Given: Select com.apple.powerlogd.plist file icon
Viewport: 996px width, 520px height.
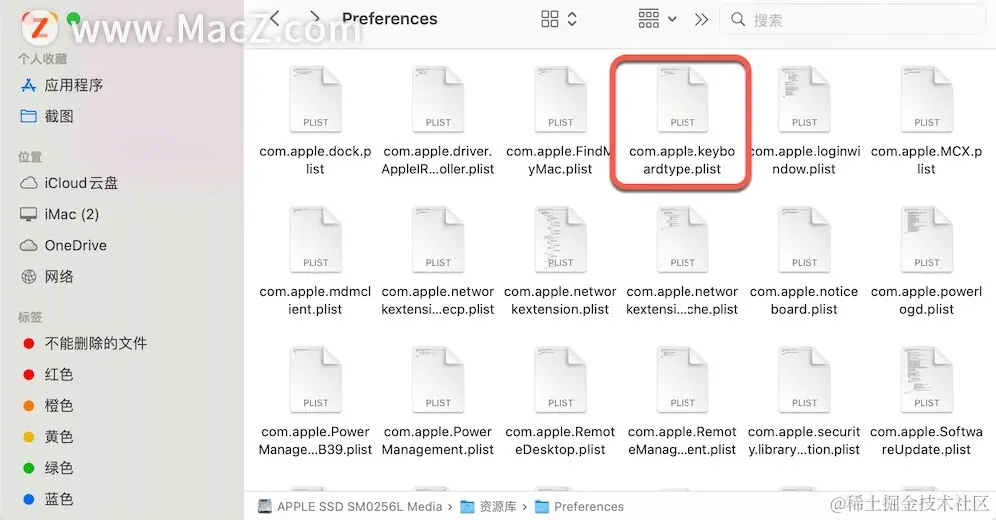Looking at the screenshot, I should click(927, 239).
